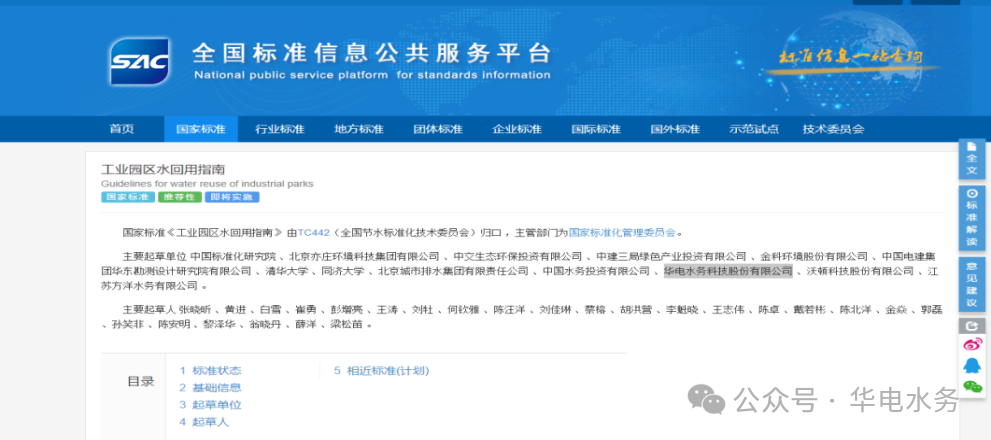
Task: Open the 国际标准 tab
Action: tap(596, 129)
